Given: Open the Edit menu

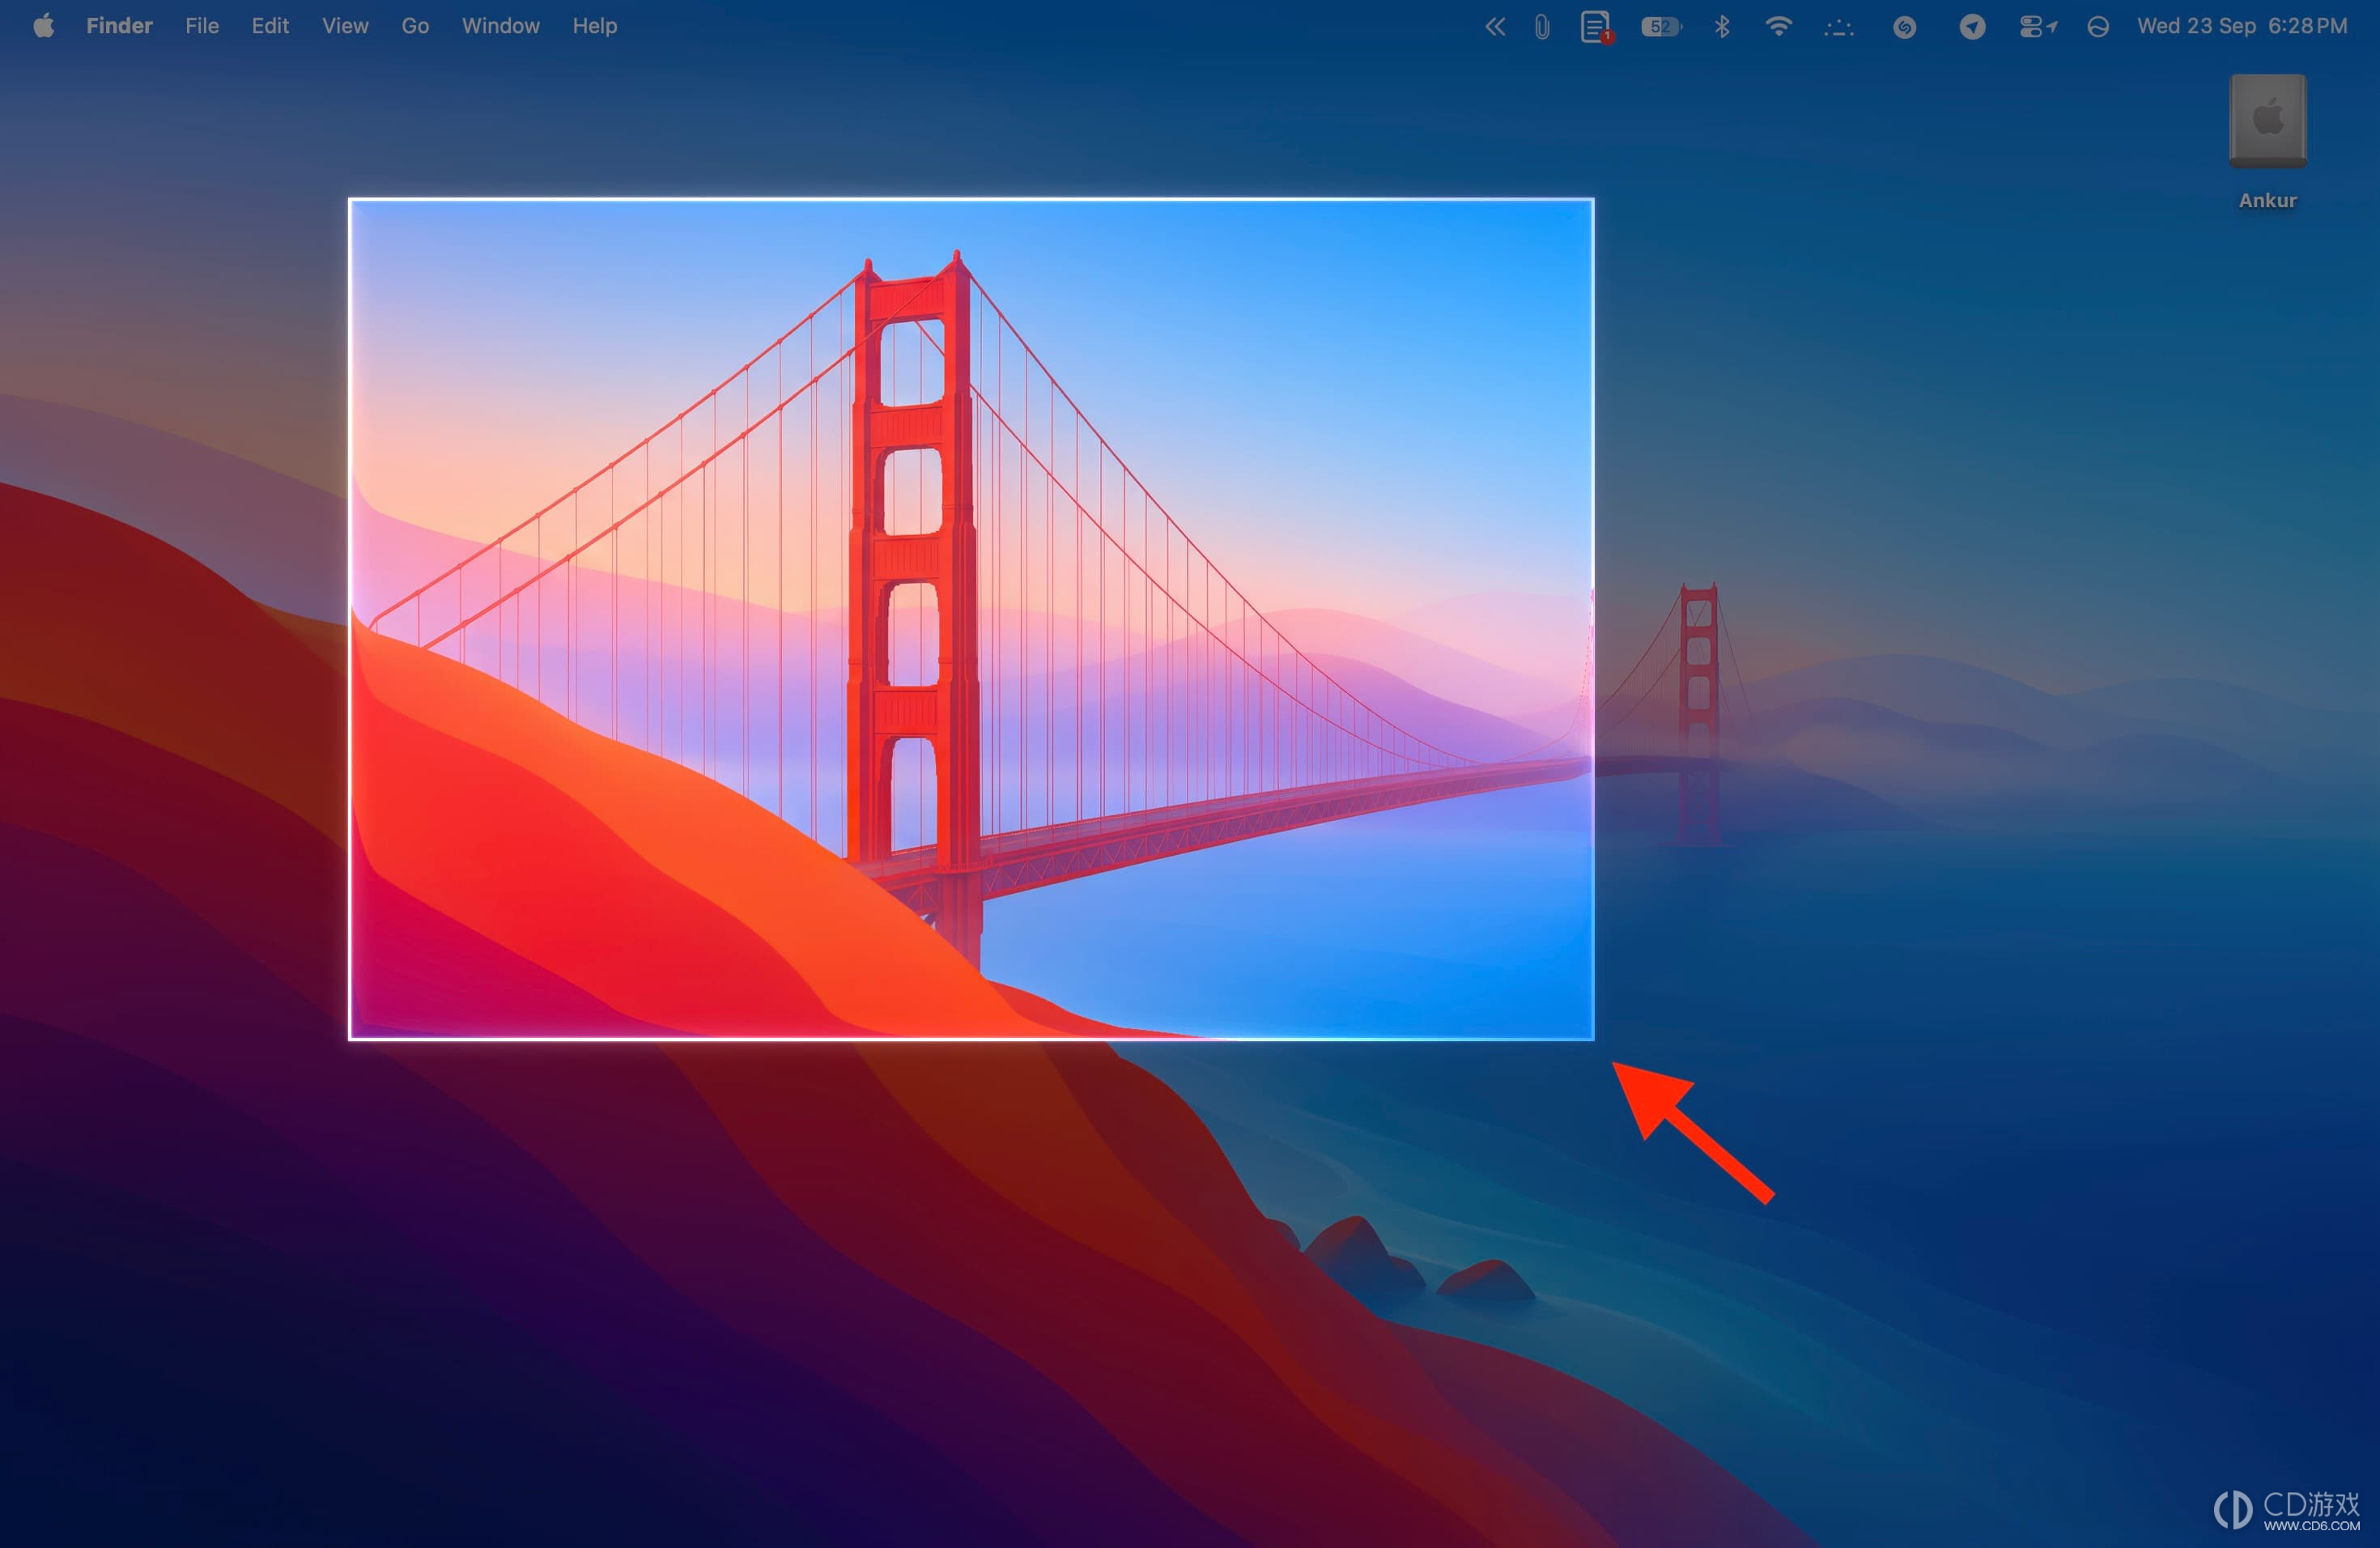Looking at the screenshot, I should tap(270, 26).
